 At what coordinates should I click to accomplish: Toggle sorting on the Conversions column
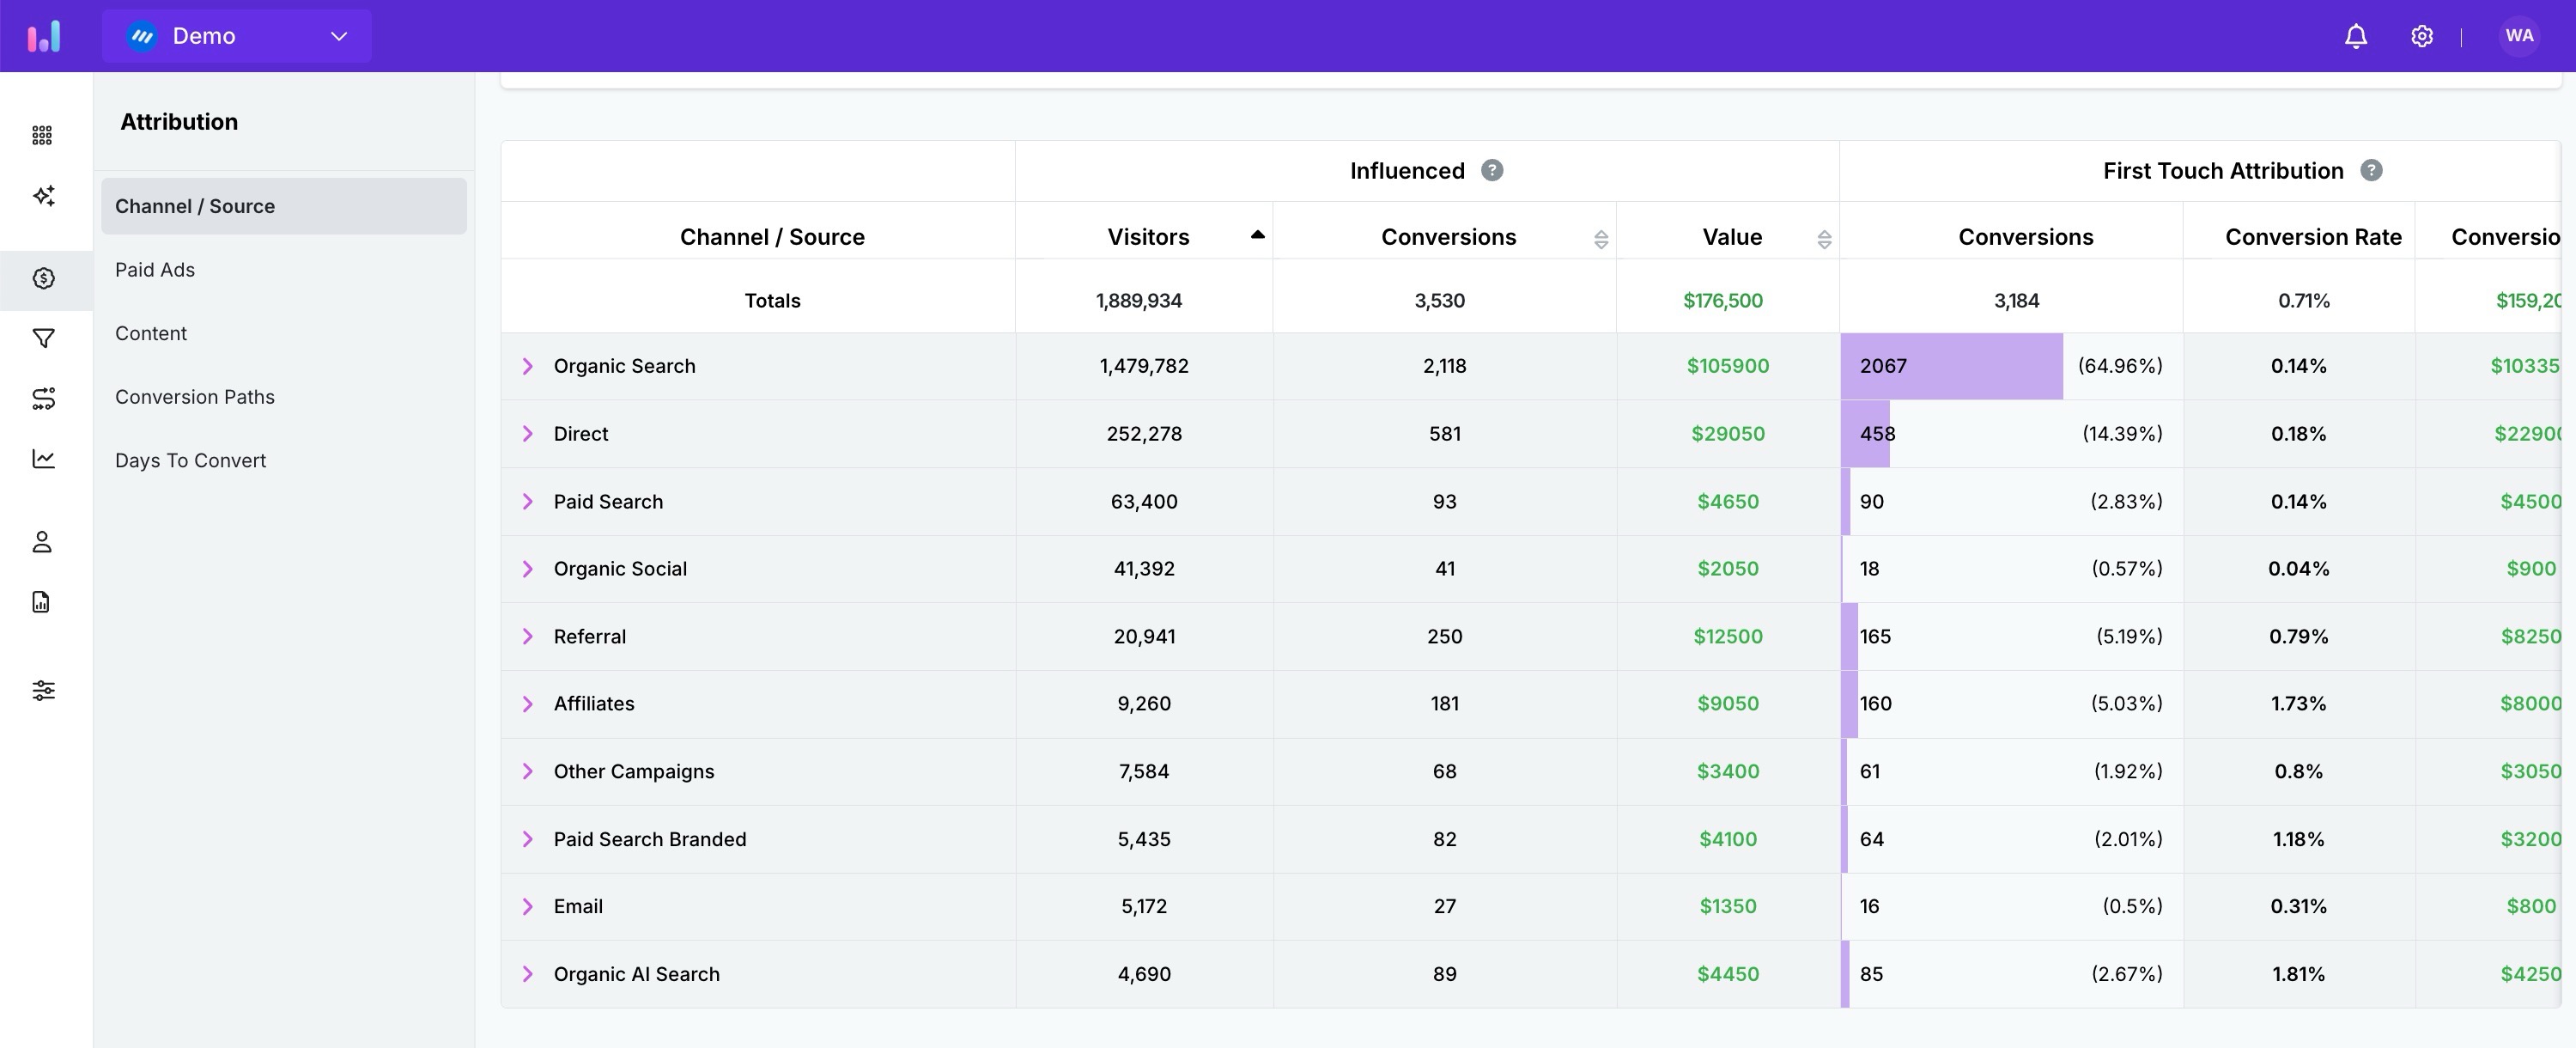[x=1601, y=238]
